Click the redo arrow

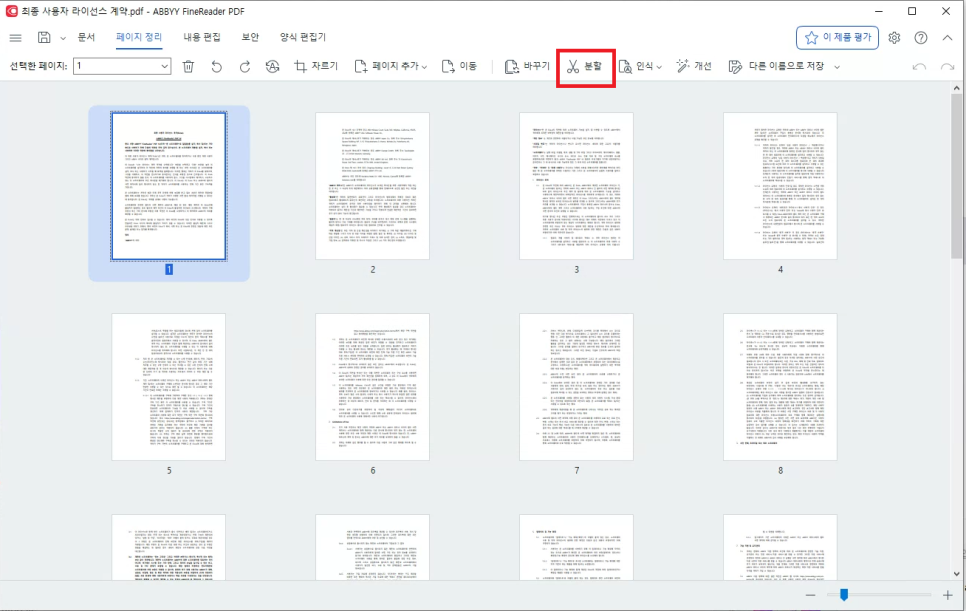click(x=948, y=67)
